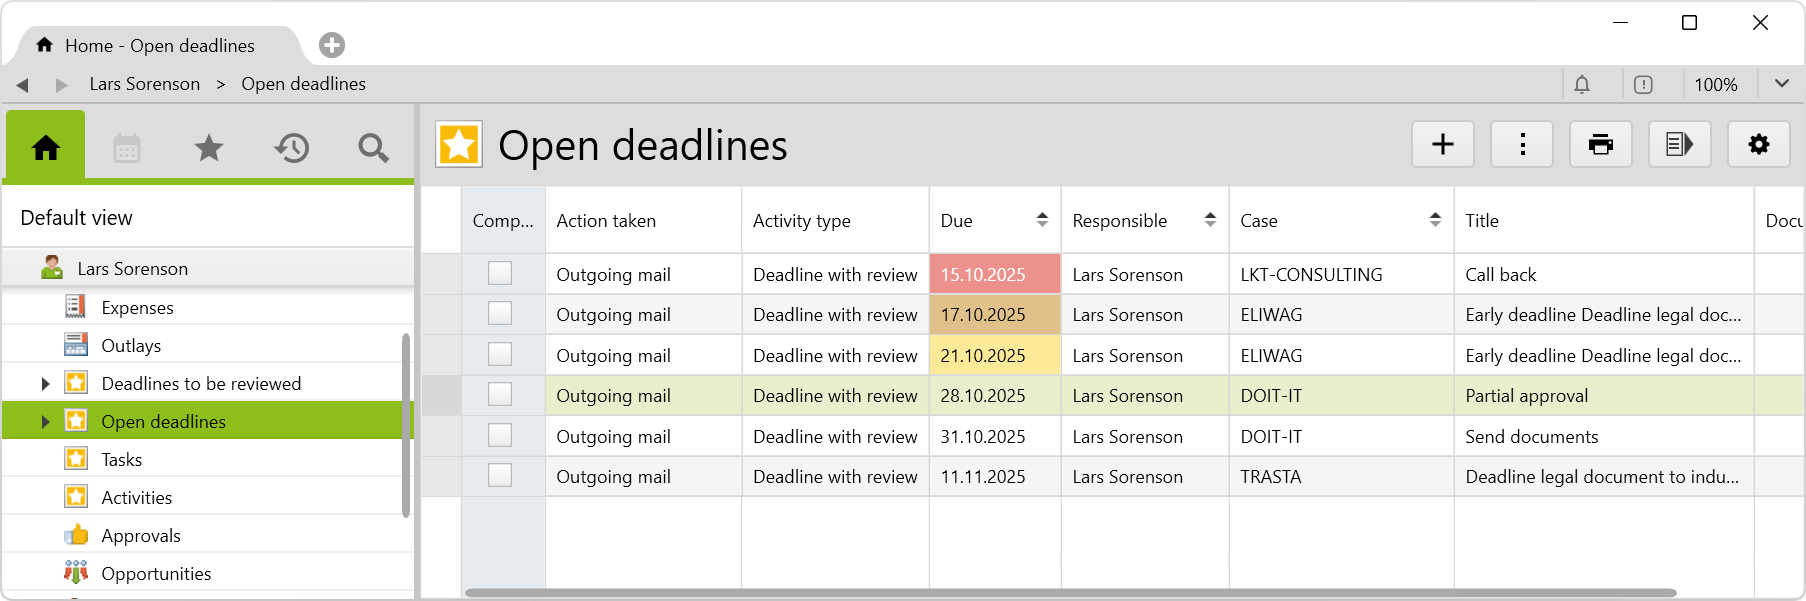The width and height of the screenshot is (1806, 601).
Task: Select the Home - Open deadlines tab
Action: tap(160, 46)
